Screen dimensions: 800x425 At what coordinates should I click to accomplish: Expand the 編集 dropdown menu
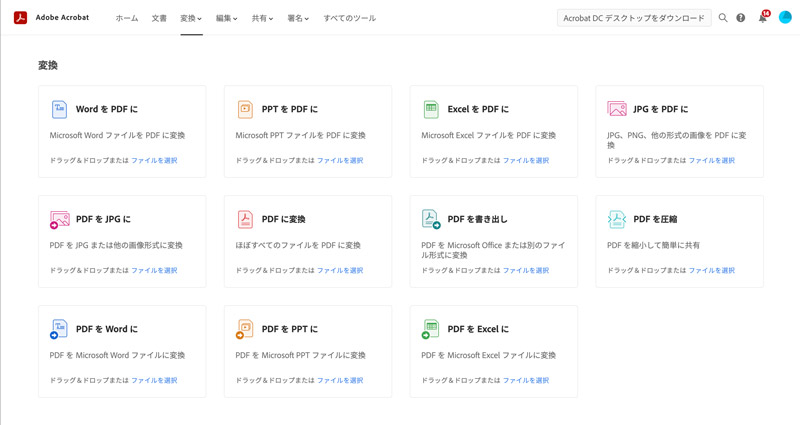point(227,18)
